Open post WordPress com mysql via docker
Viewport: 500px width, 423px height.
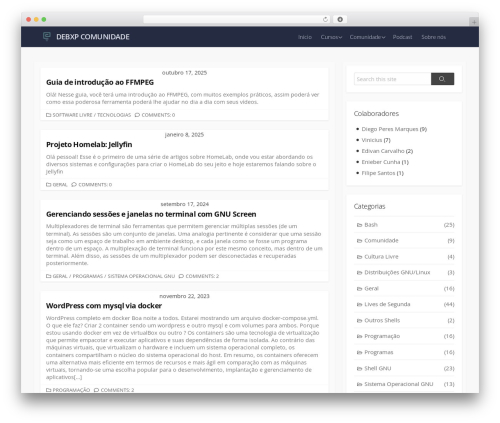[x=104, y=306]
